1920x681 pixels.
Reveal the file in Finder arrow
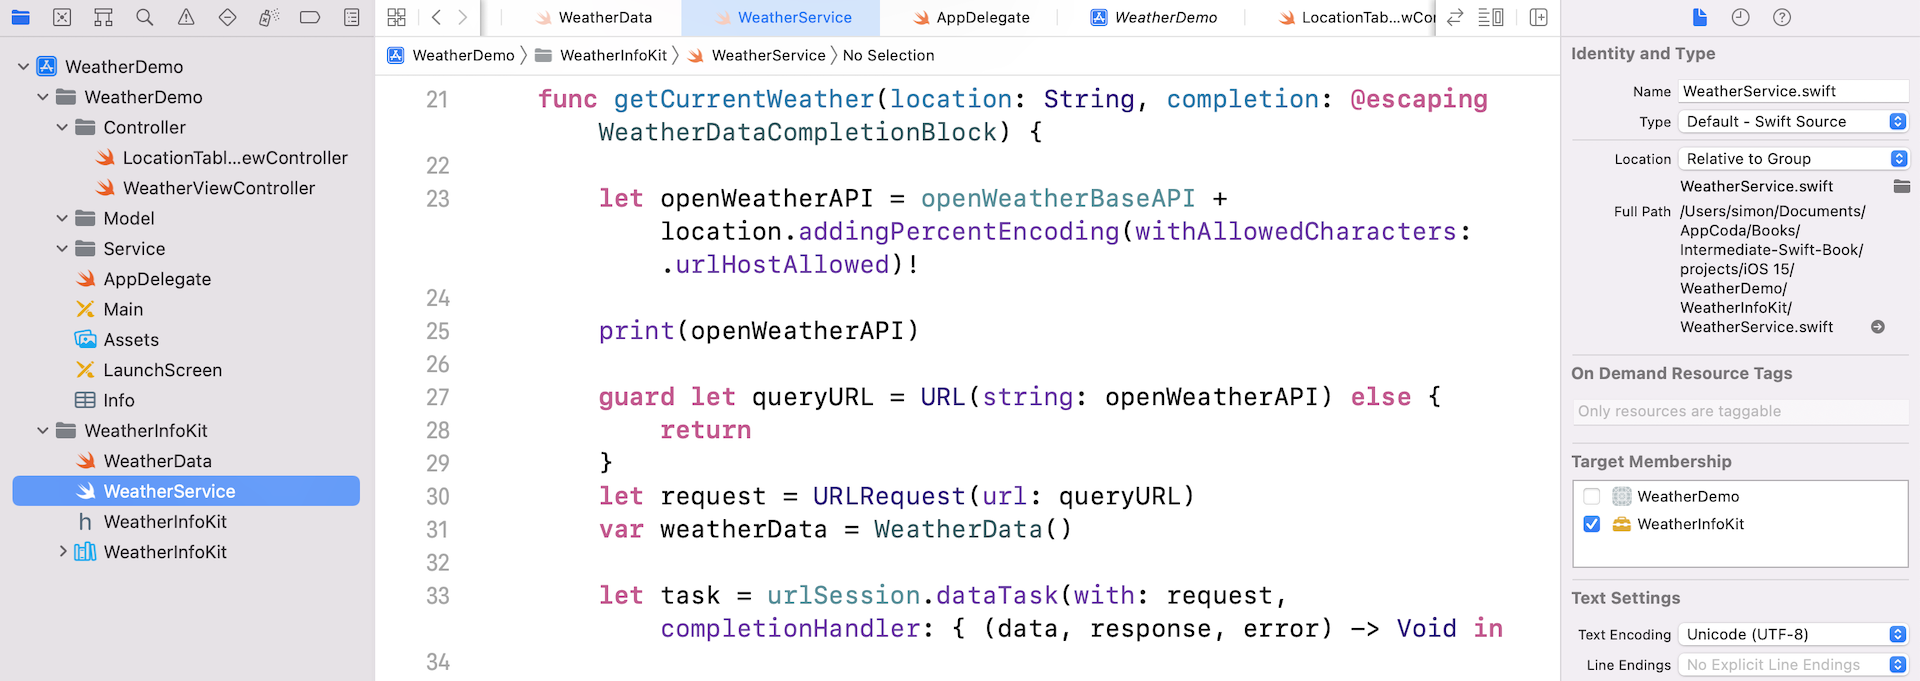click(x=1877, y=327)
